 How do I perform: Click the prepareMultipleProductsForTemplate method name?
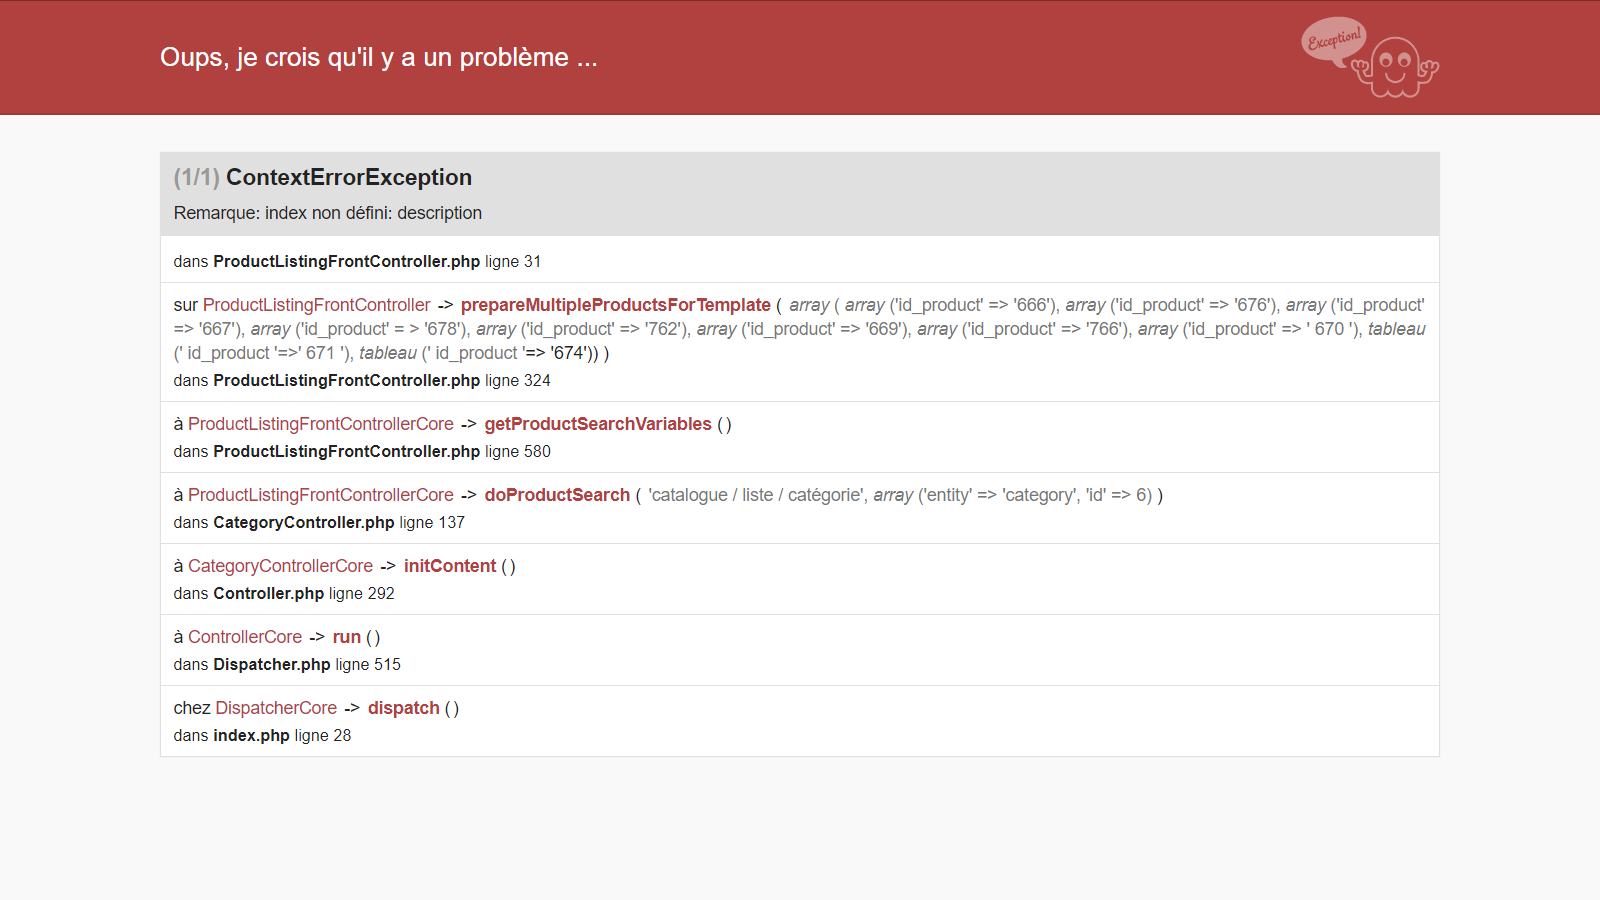tap(616, 305)
